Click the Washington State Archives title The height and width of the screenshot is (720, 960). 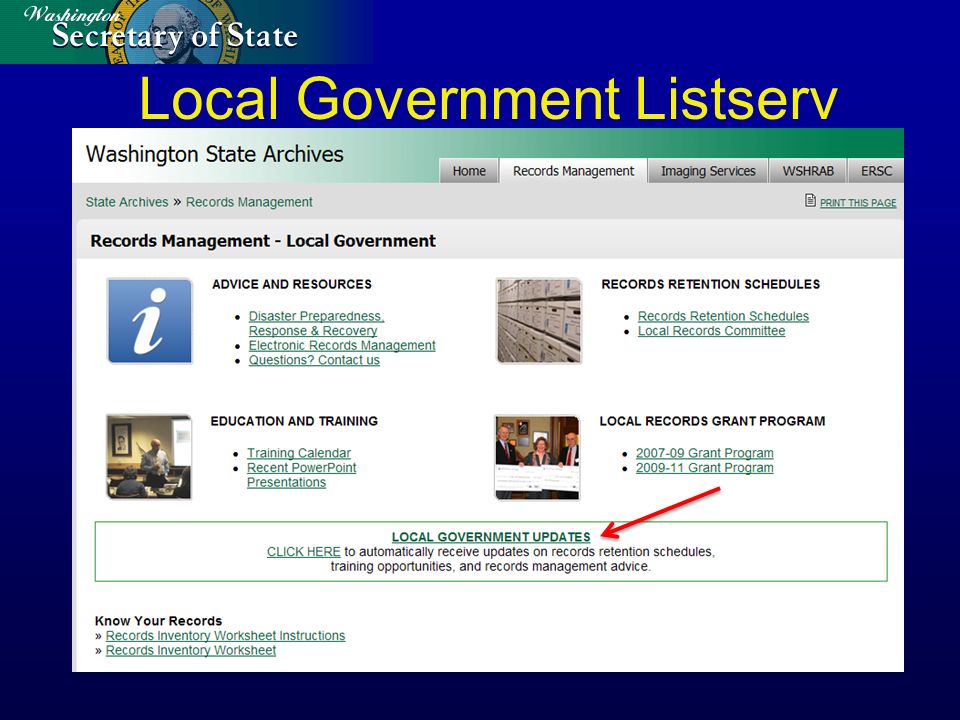tap(215, 154)
